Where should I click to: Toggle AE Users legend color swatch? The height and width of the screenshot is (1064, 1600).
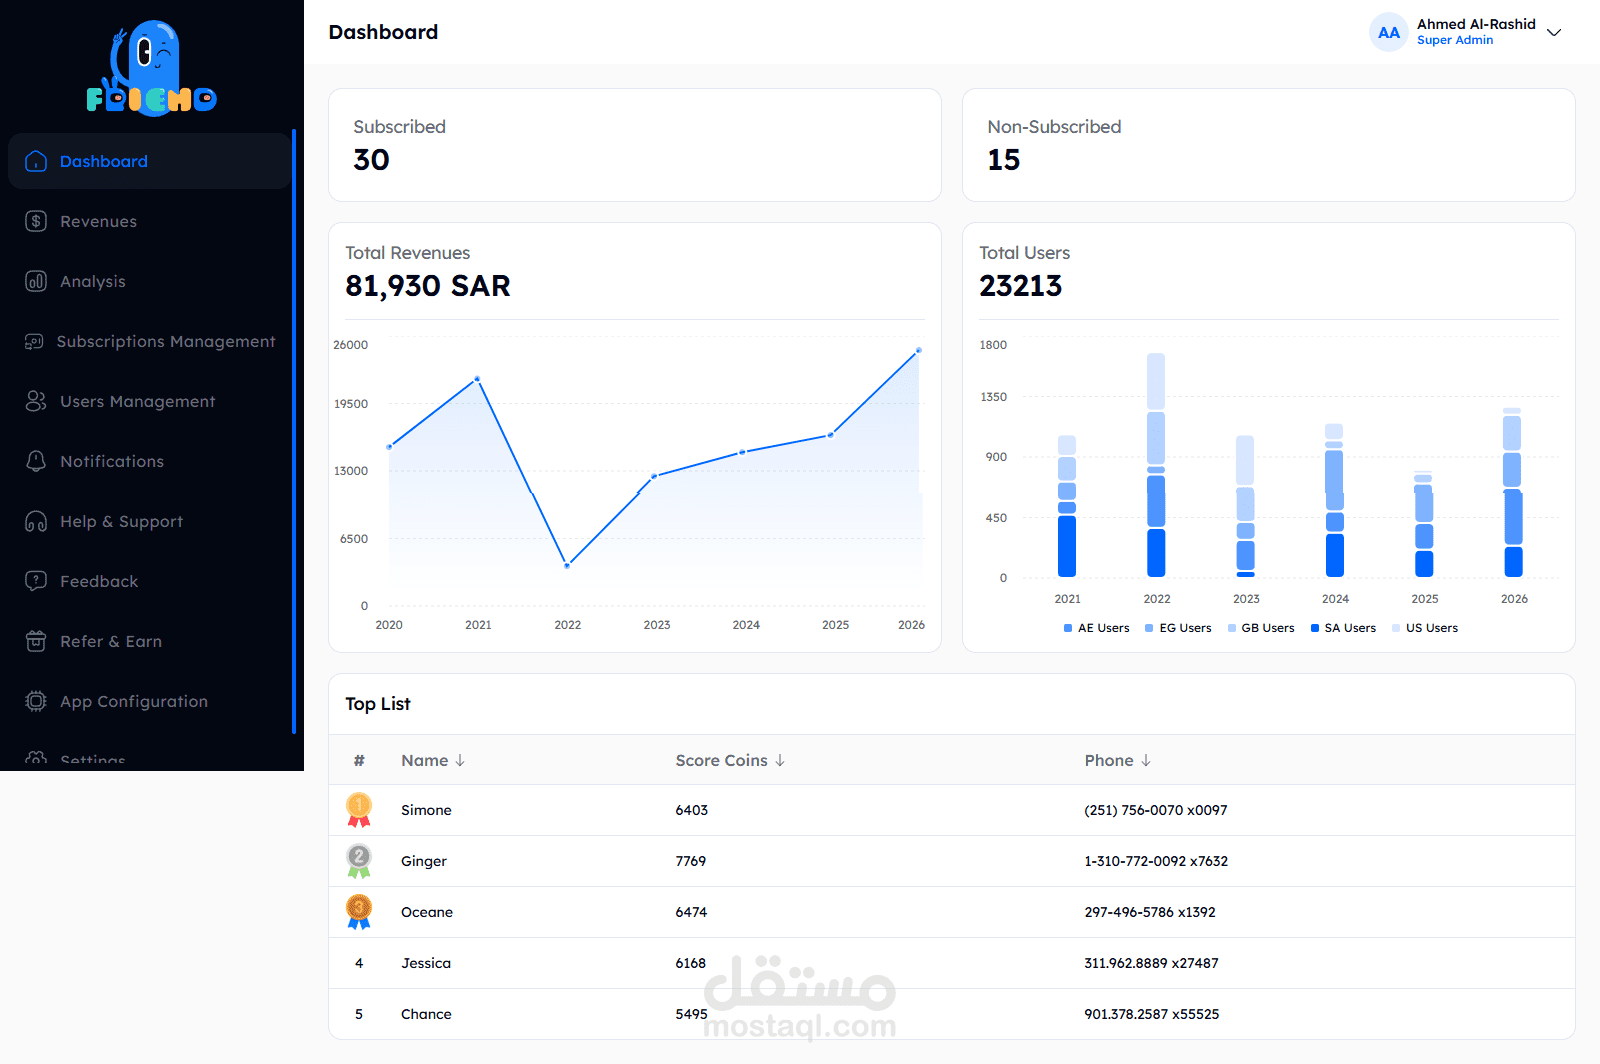point(1068,628)
